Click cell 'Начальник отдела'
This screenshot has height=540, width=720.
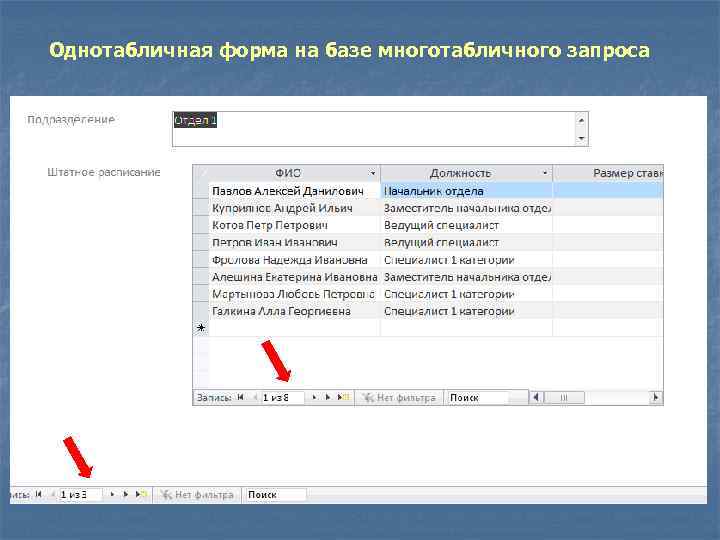467,191
